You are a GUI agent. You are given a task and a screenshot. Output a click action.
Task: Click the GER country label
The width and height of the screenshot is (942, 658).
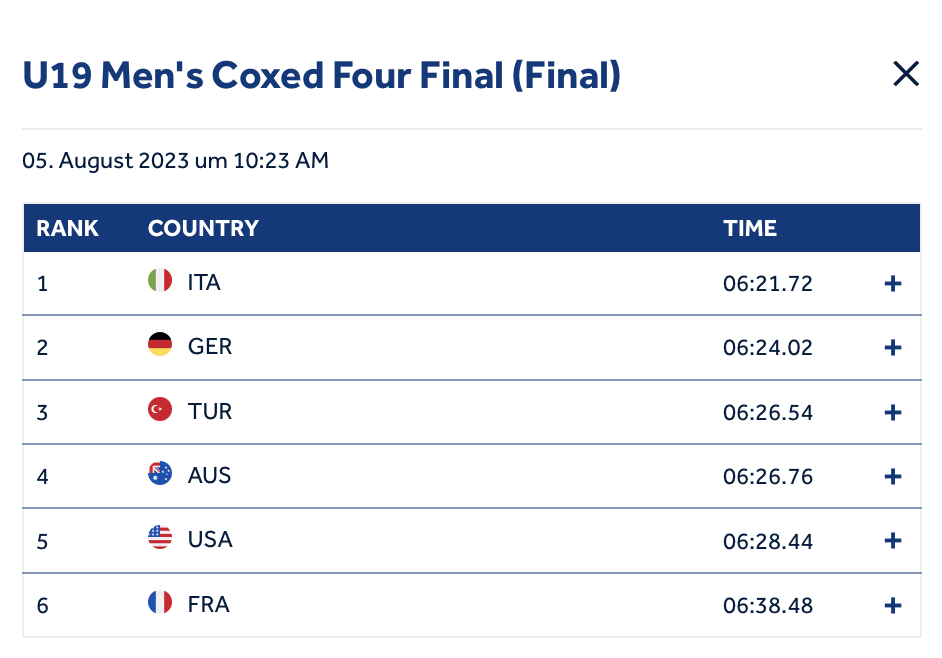(210, 347)
